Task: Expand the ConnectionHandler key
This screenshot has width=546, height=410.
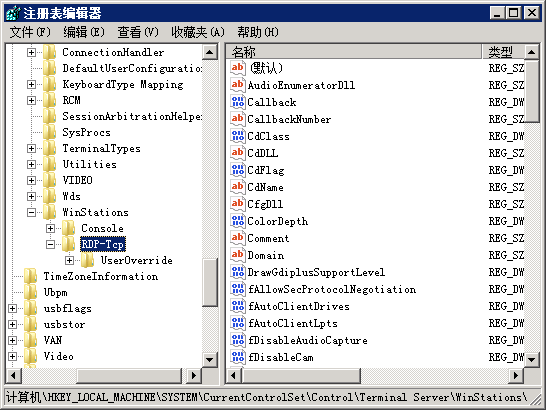Action: (x=31, y=52)
